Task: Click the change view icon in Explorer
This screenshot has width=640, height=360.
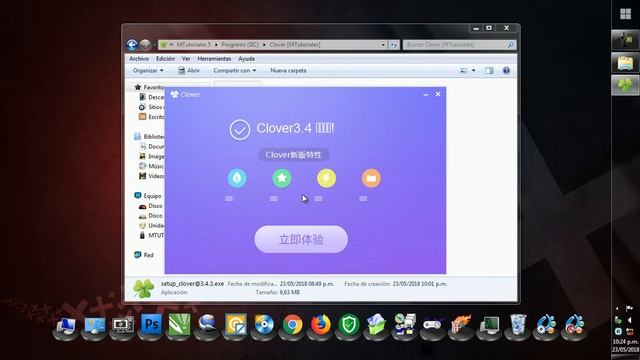Action: 463,71
